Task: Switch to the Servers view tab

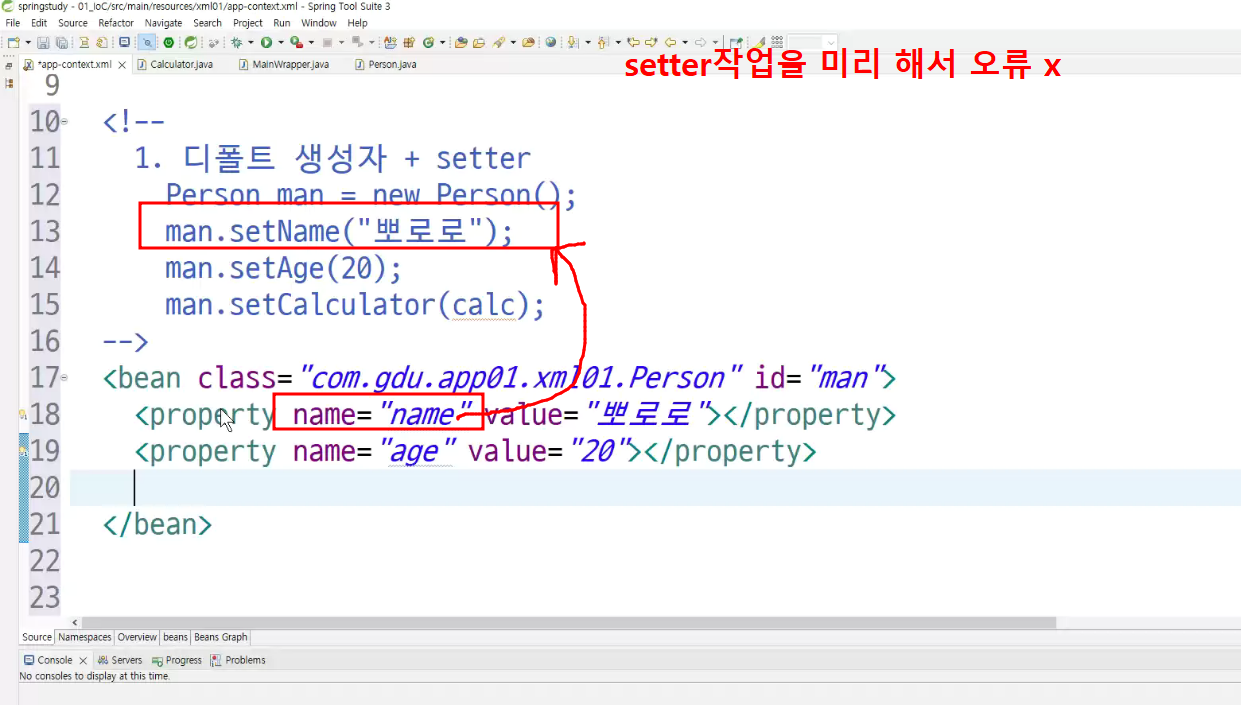Action: click(120, 660)
